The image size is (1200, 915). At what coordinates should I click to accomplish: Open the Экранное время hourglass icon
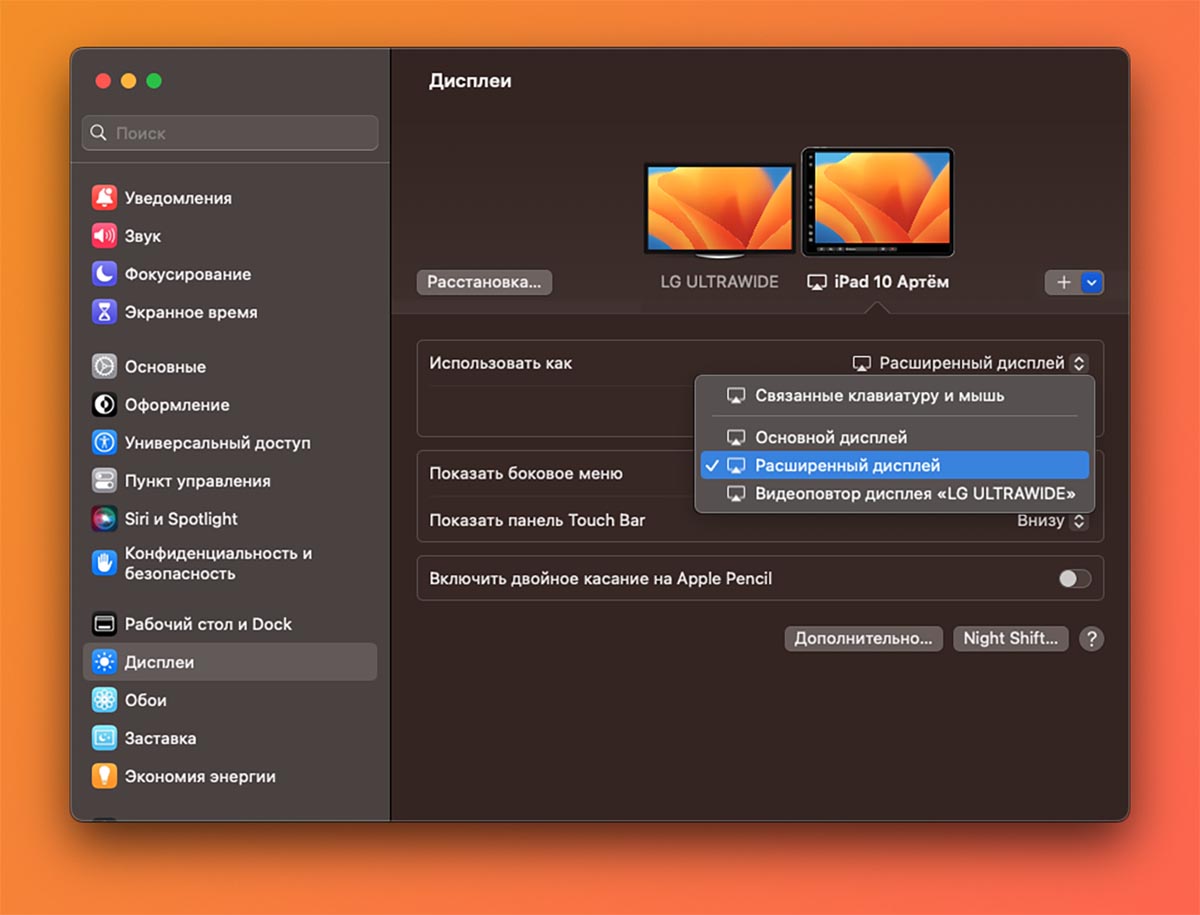point(104,312)
